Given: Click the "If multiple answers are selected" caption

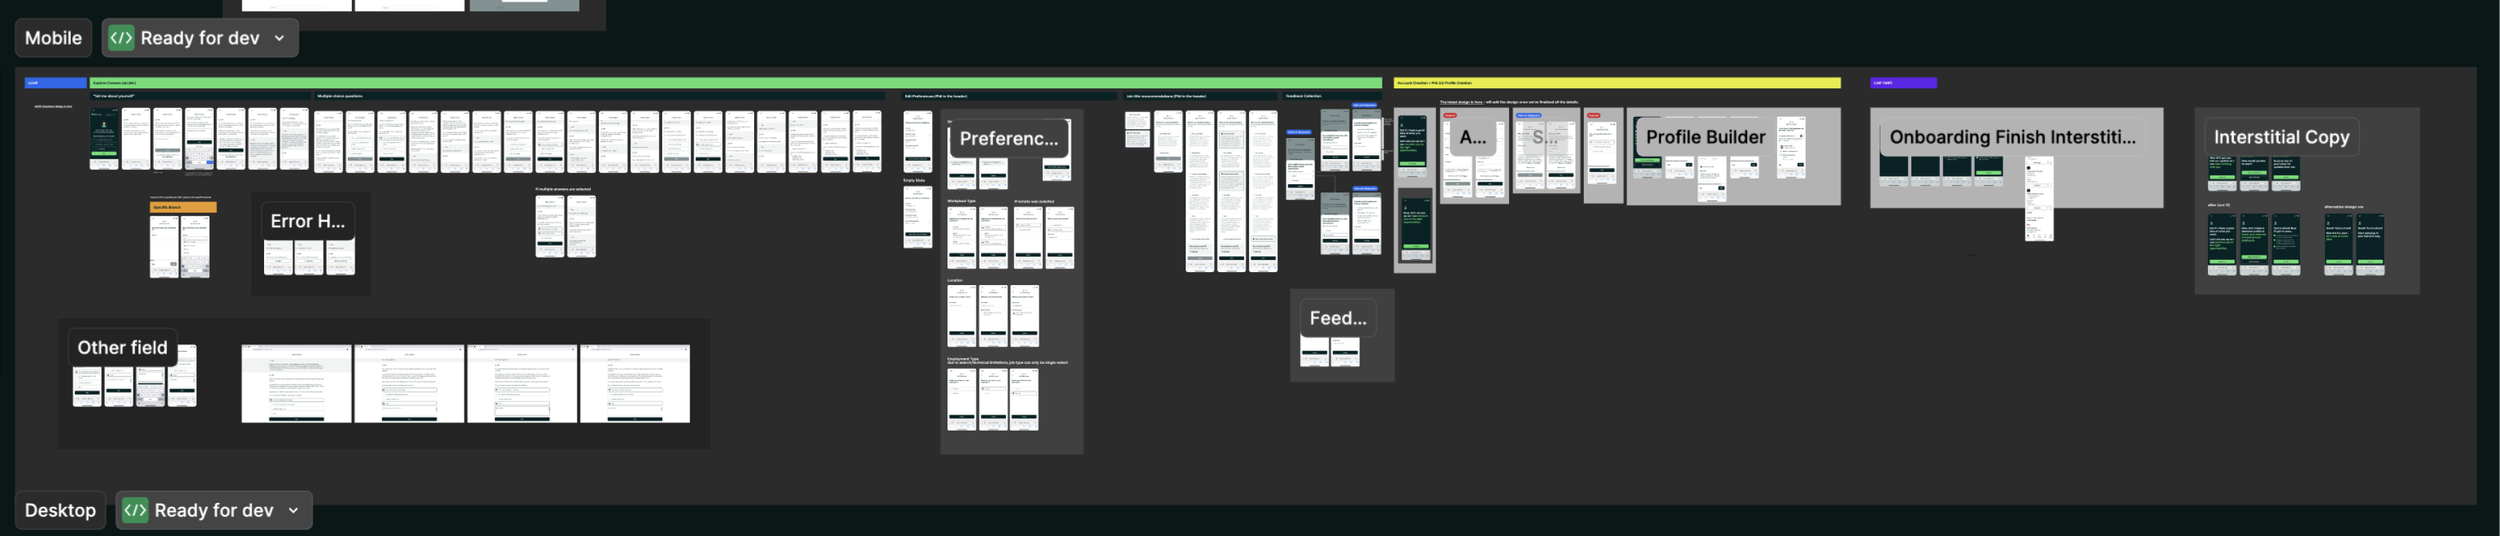Looking at the screenshot, I should [563, 189].
